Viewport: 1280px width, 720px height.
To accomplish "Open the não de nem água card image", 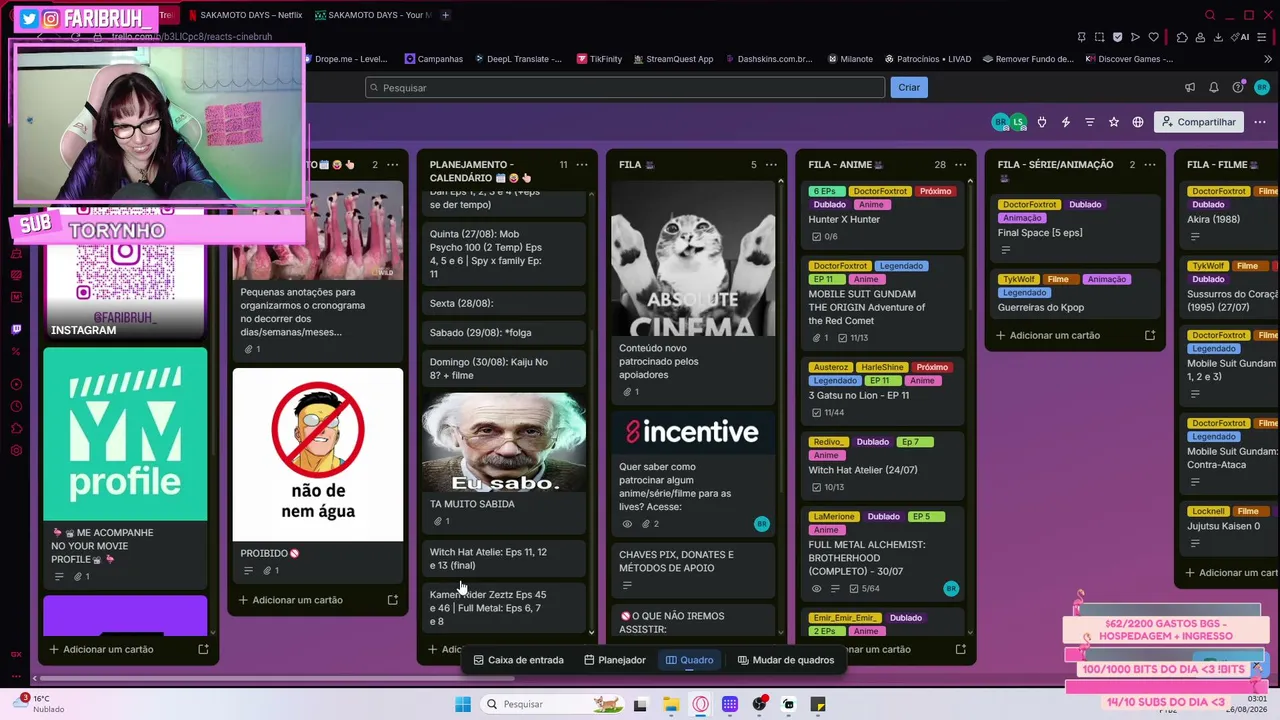I will [x=318, y=455].
